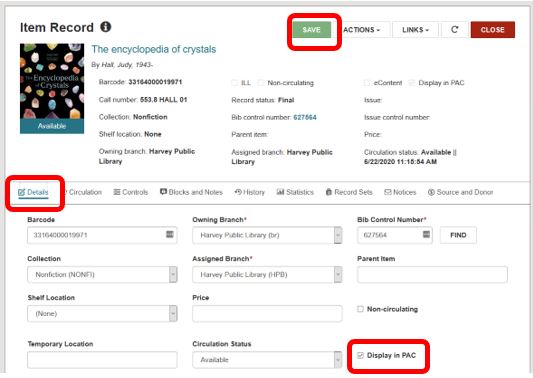The width and height of the screenshot is (533, 378).
Task: Click call number text 553.8 HALL 01
Action: point(164,100)
